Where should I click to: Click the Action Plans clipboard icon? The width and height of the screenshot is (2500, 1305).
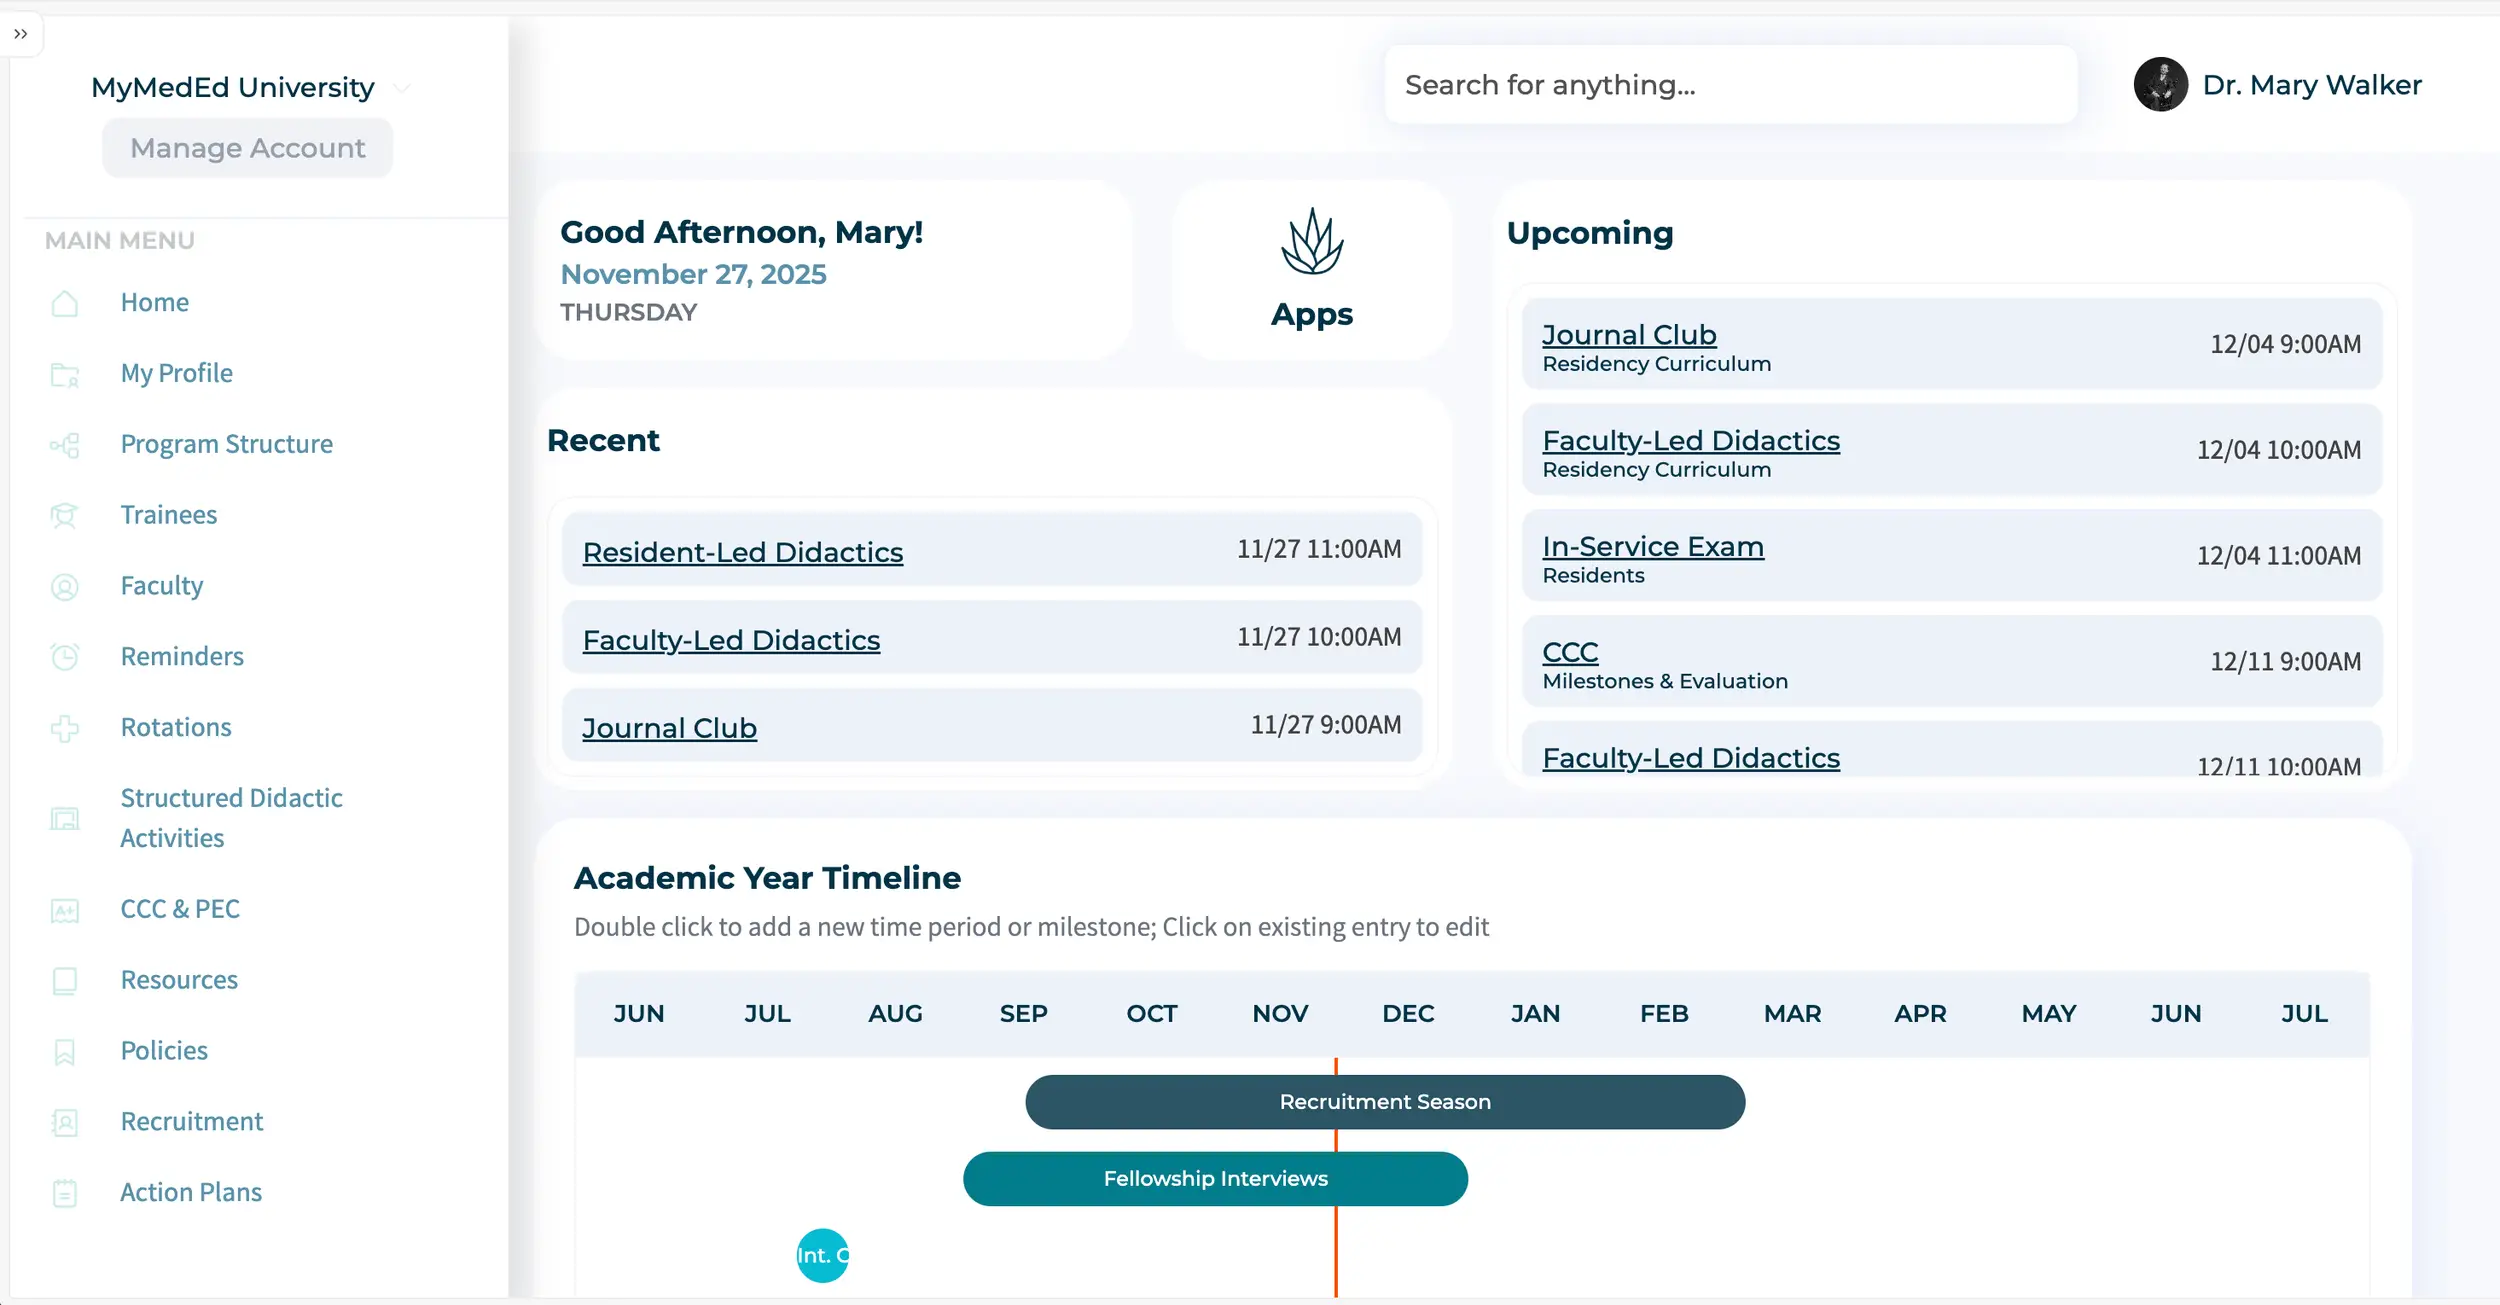(x=65, y=1193)
